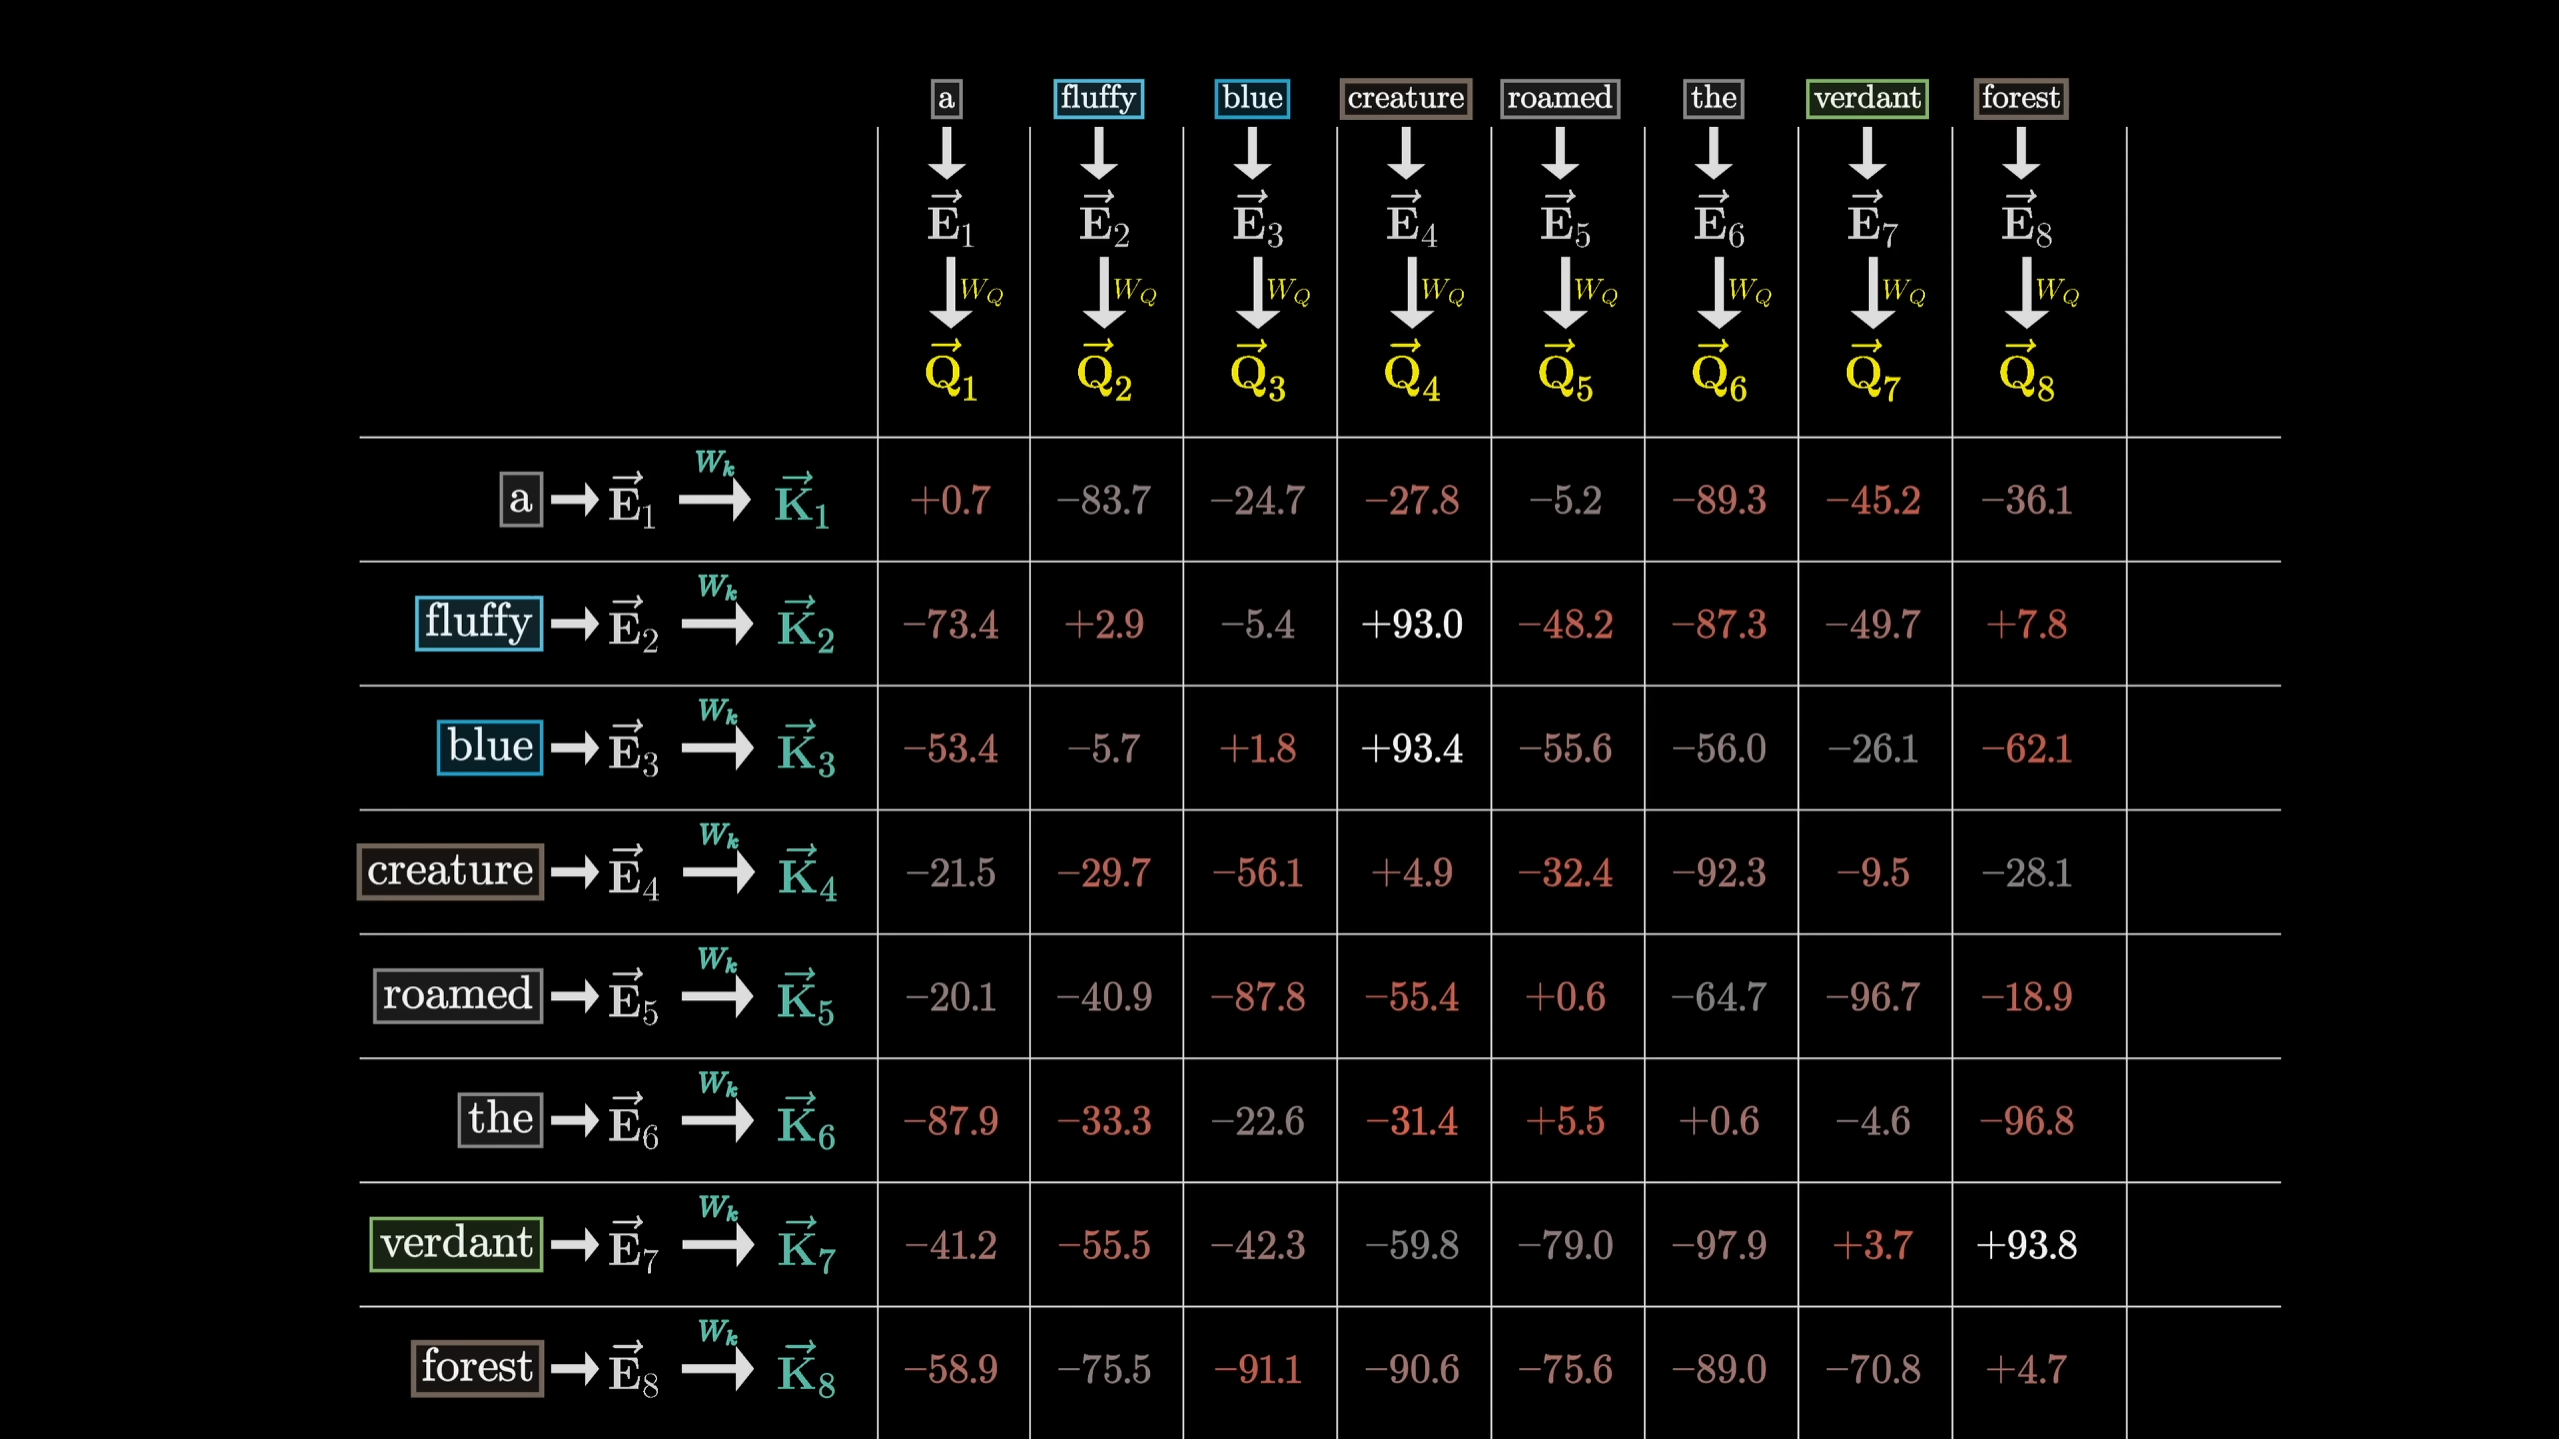Click the 'fluffy' token in top header
Screen dimensions: 2559x1439
tap(1098, 98)
